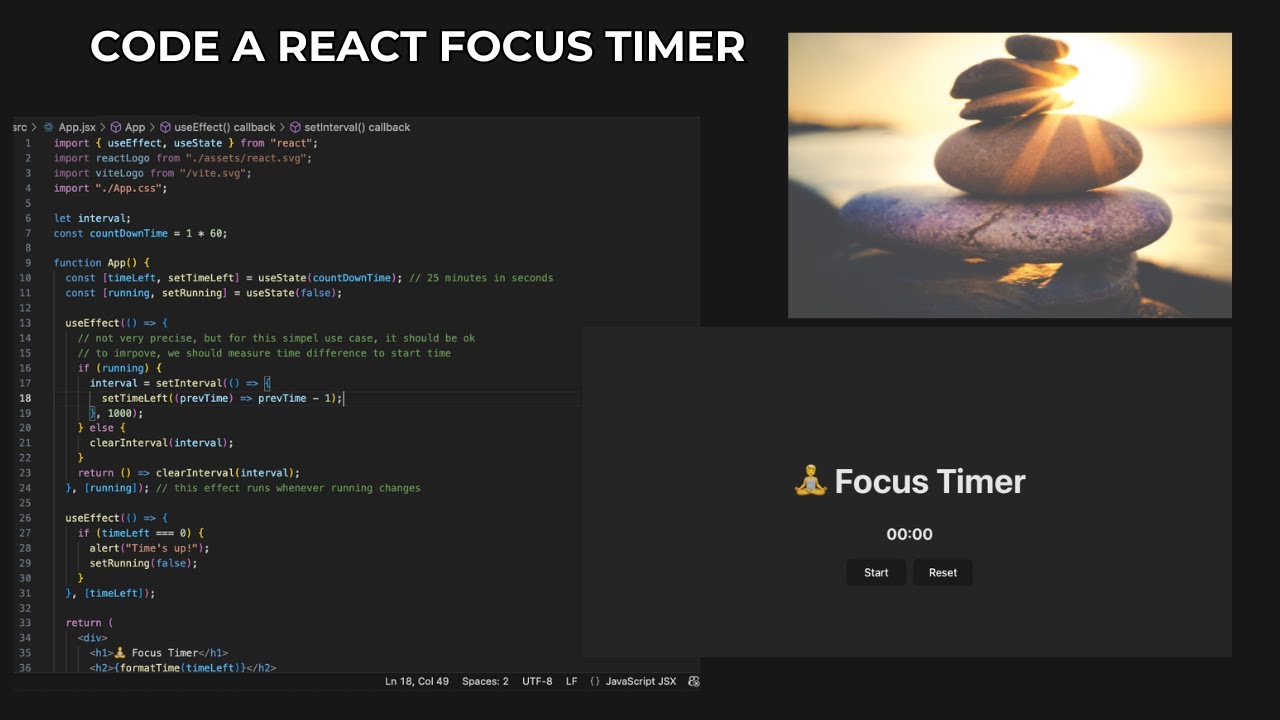Open the src folder breadcrumb
Screen dimensions: 1280x720
pyautogui.click(x=20, y=128)
